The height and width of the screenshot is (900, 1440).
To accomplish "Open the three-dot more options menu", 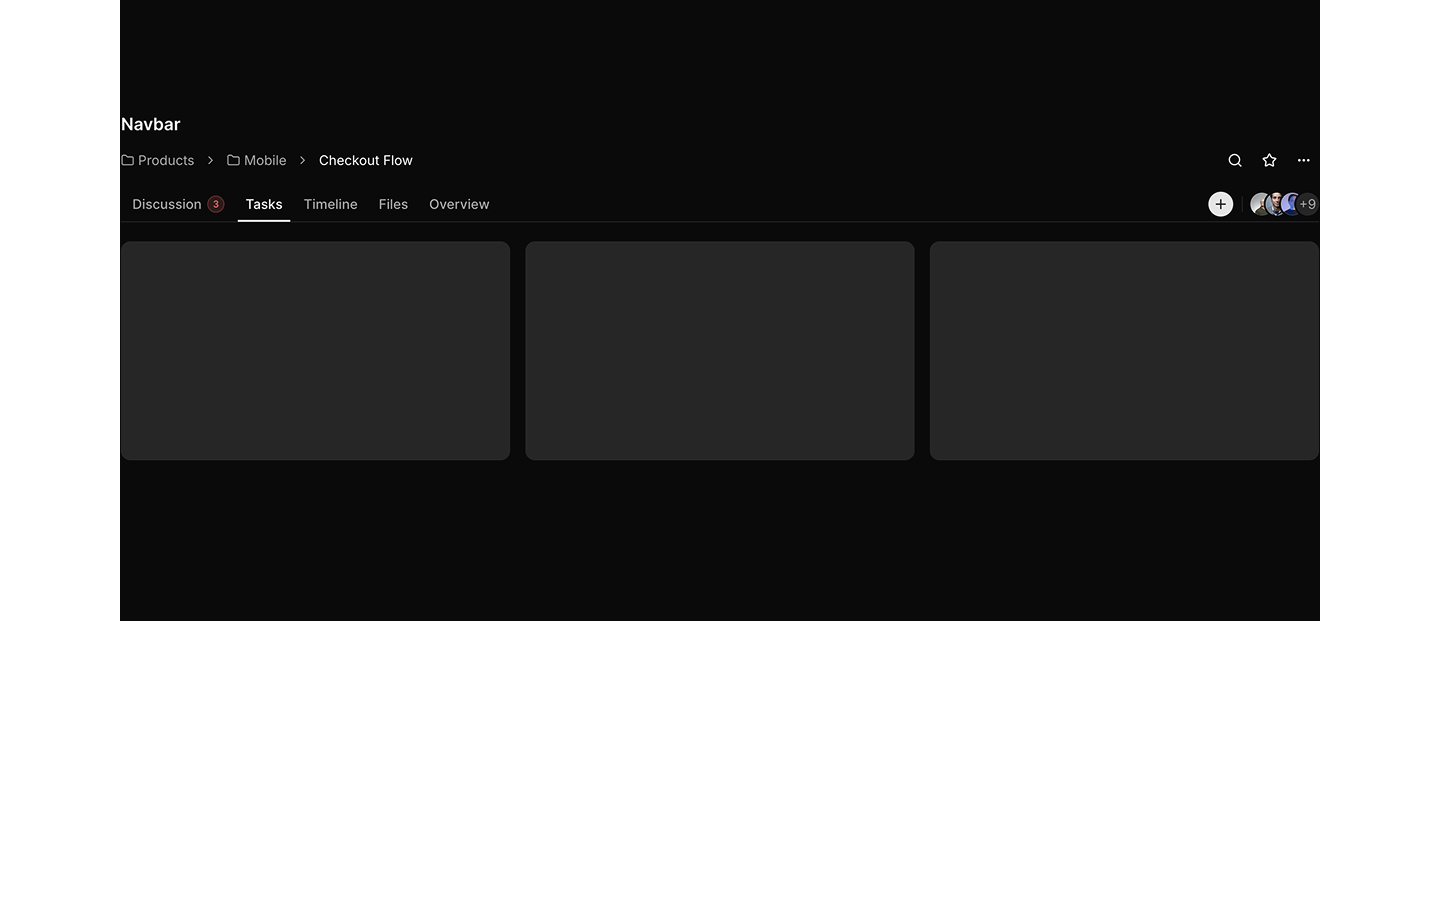I will tap(1303, 160).
